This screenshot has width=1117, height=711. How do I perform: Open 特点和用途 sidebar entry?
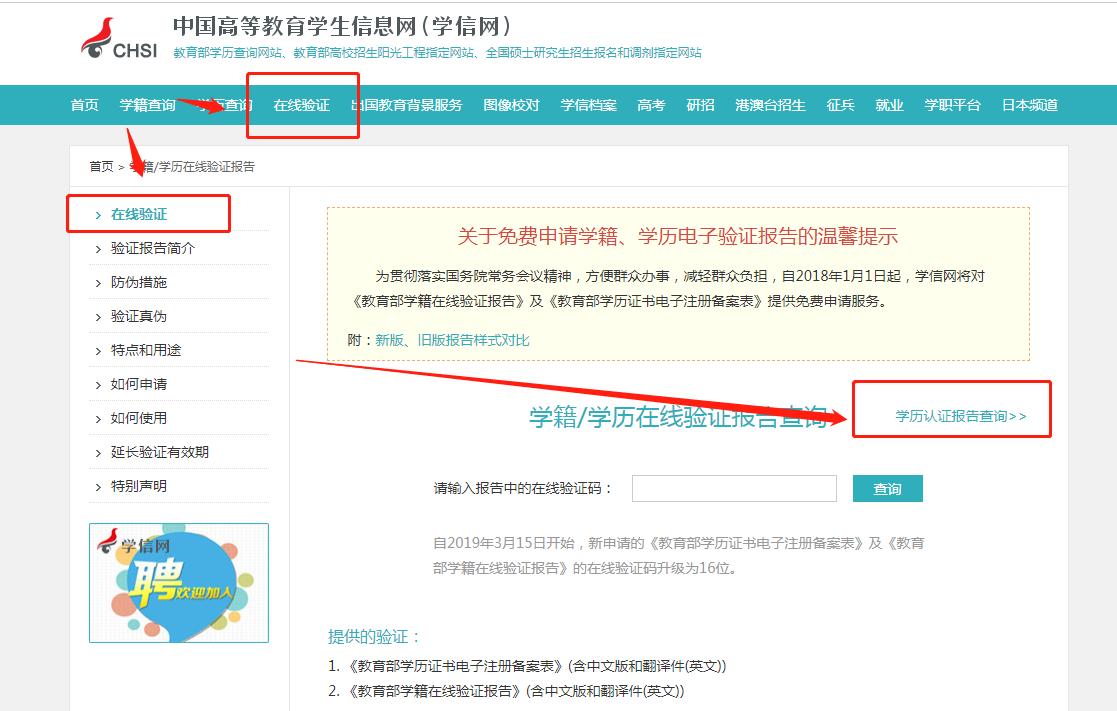click(146, 350)
